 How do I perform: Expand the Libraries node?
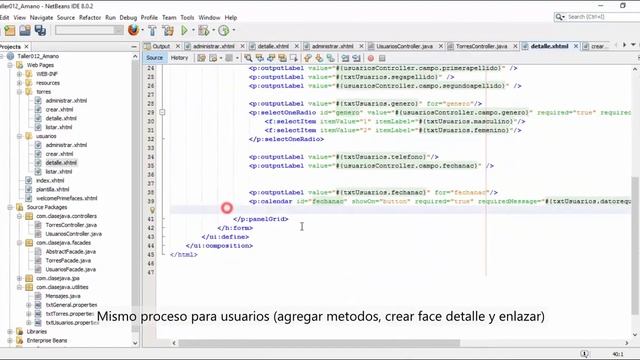coord(10,332)
